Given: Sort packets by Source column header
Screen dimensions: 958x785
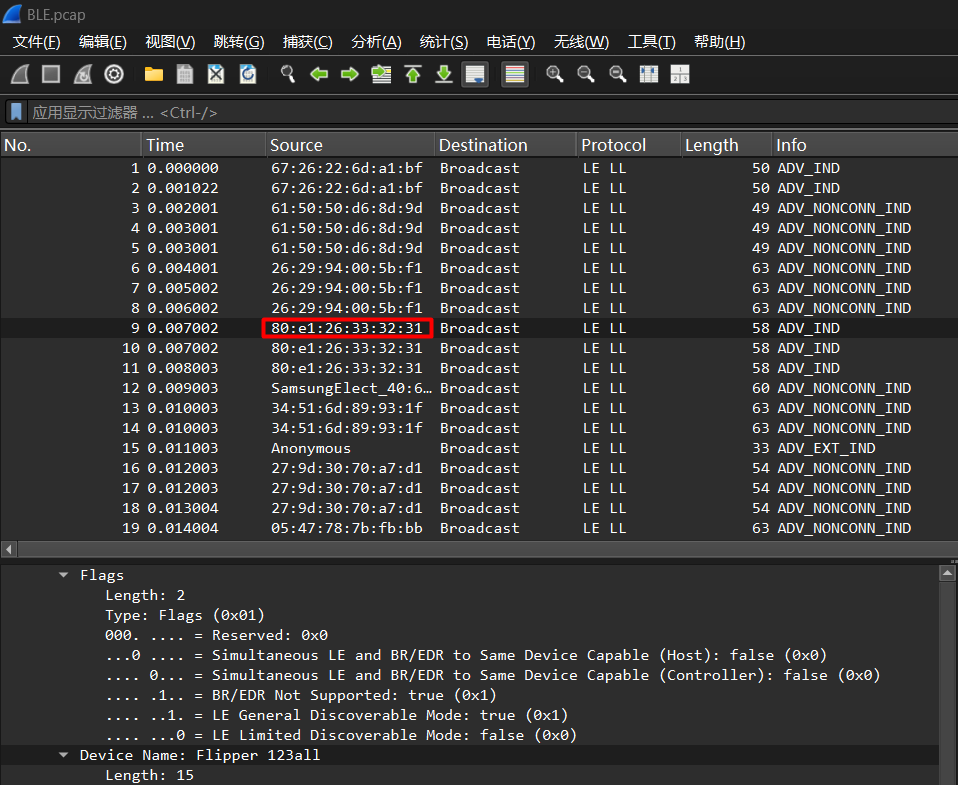Looking at the screenshot, I should coord(296,145).
